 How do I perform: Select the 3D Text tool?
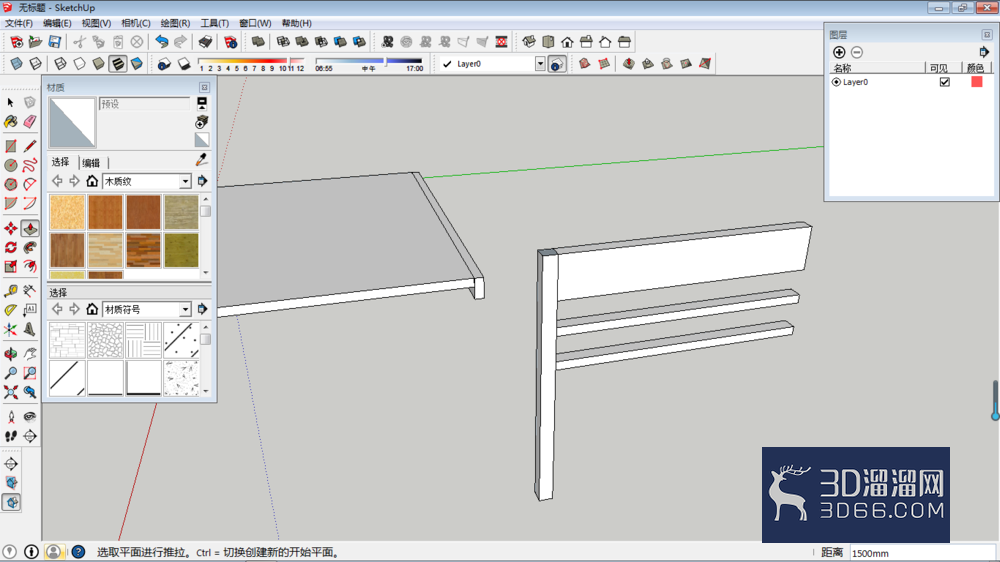(30, 329)
